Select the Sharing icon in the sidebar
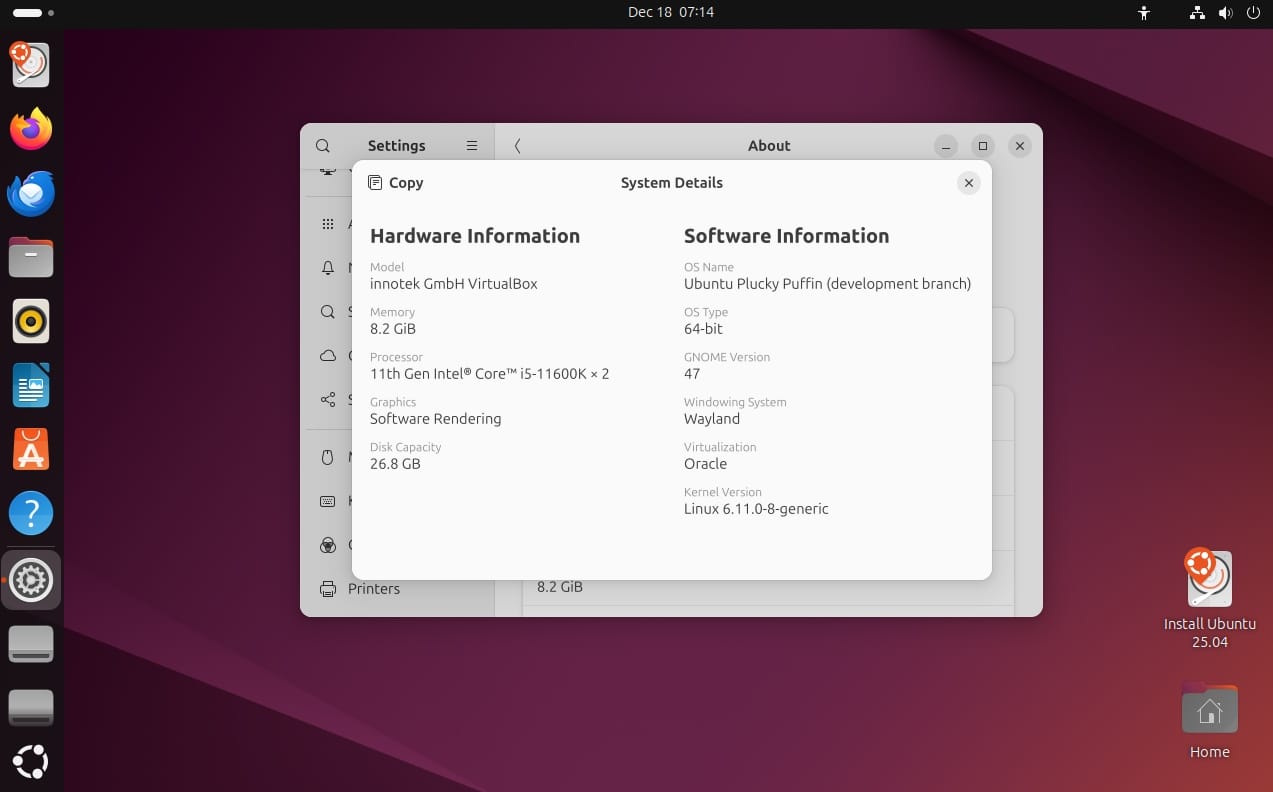 point(327,400)
